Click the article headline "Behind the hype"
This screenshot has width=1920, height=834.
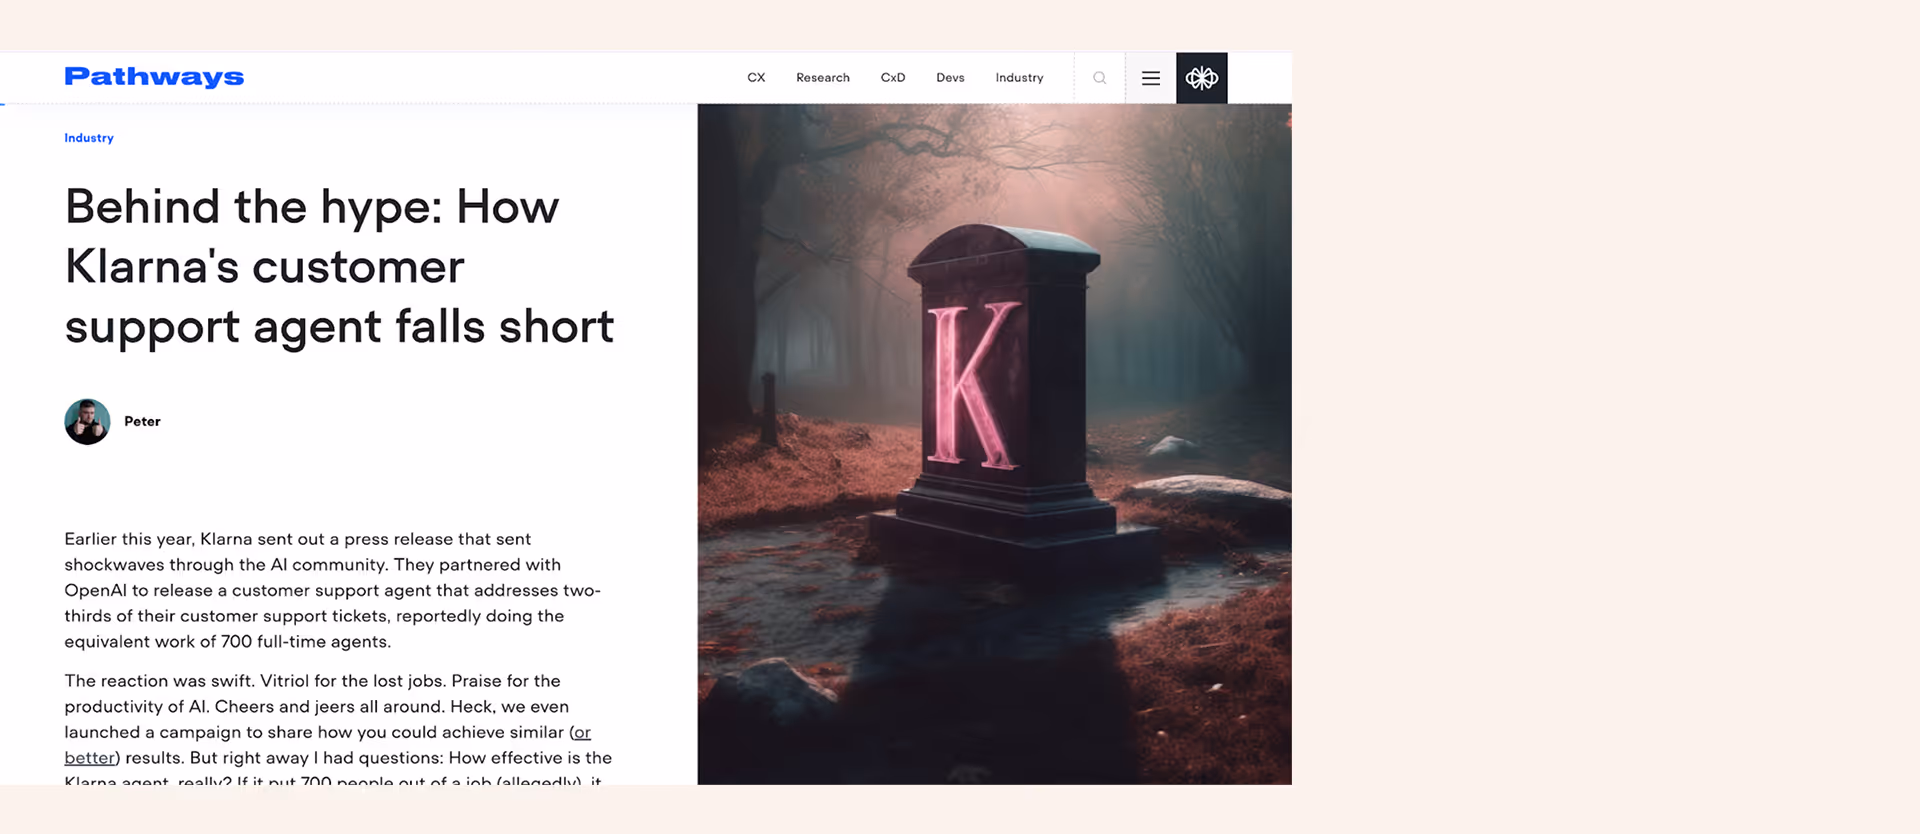339,267
